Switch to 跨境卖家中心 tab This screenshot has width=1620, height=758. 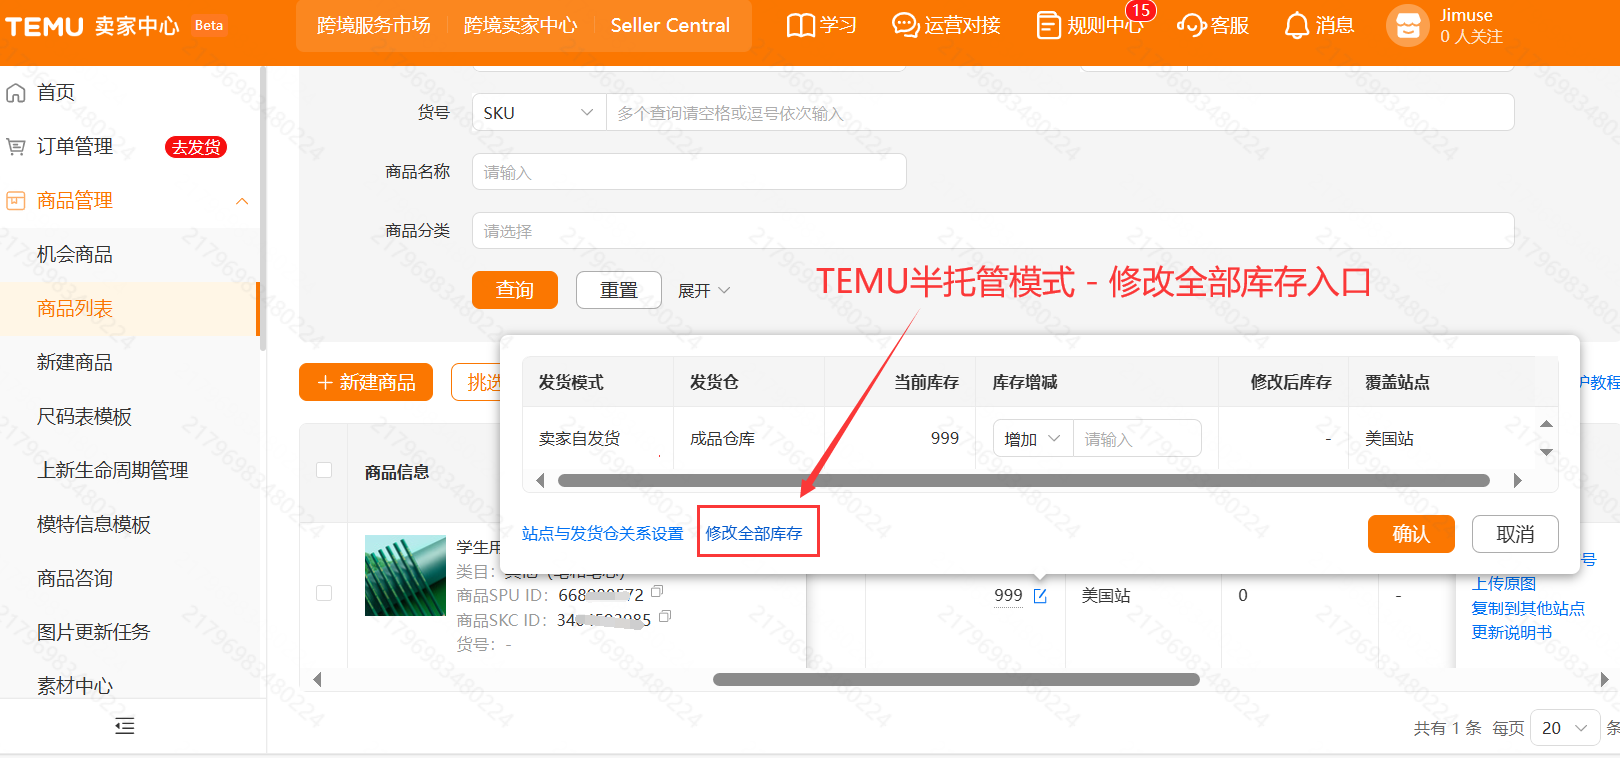click(520, 26)
